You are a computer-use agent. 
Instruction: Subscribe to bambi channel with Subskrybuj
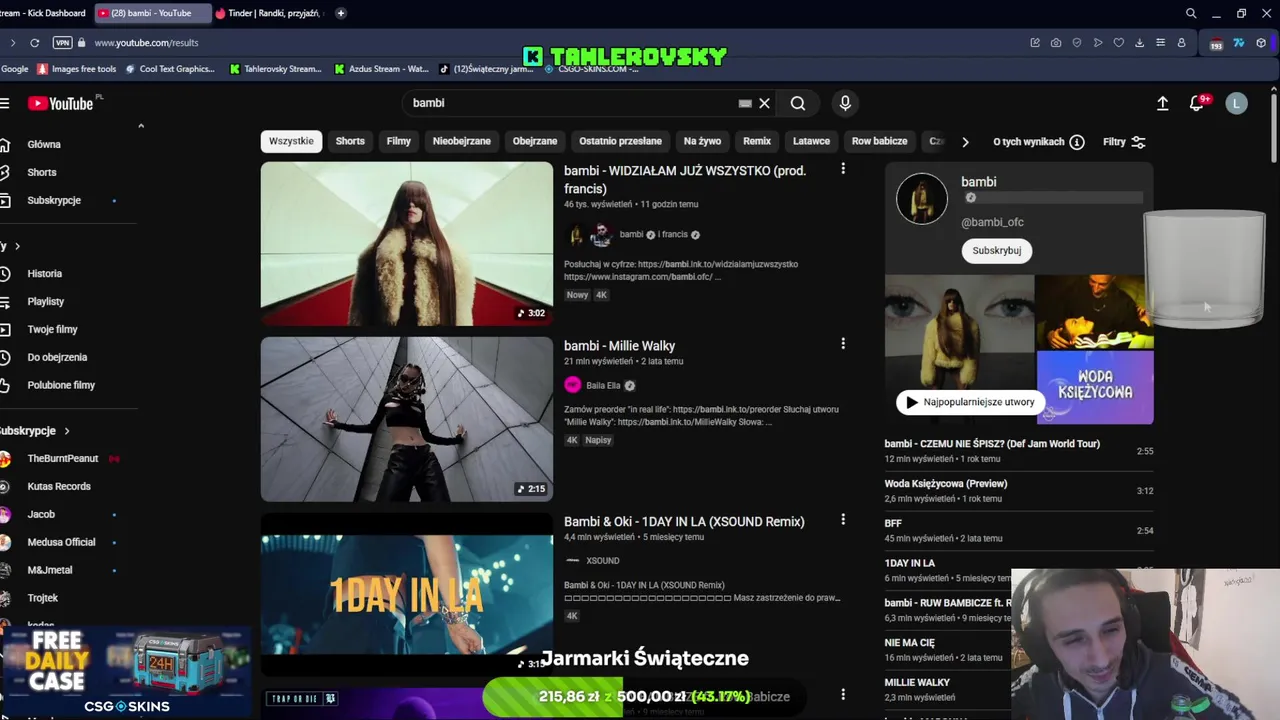point(997,250)
